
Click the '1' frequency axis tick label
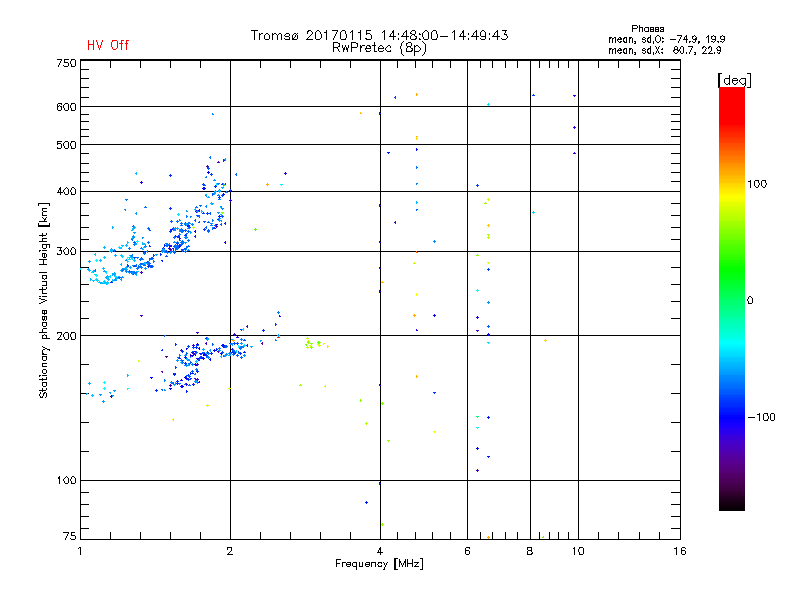click(x=80, y=551)
